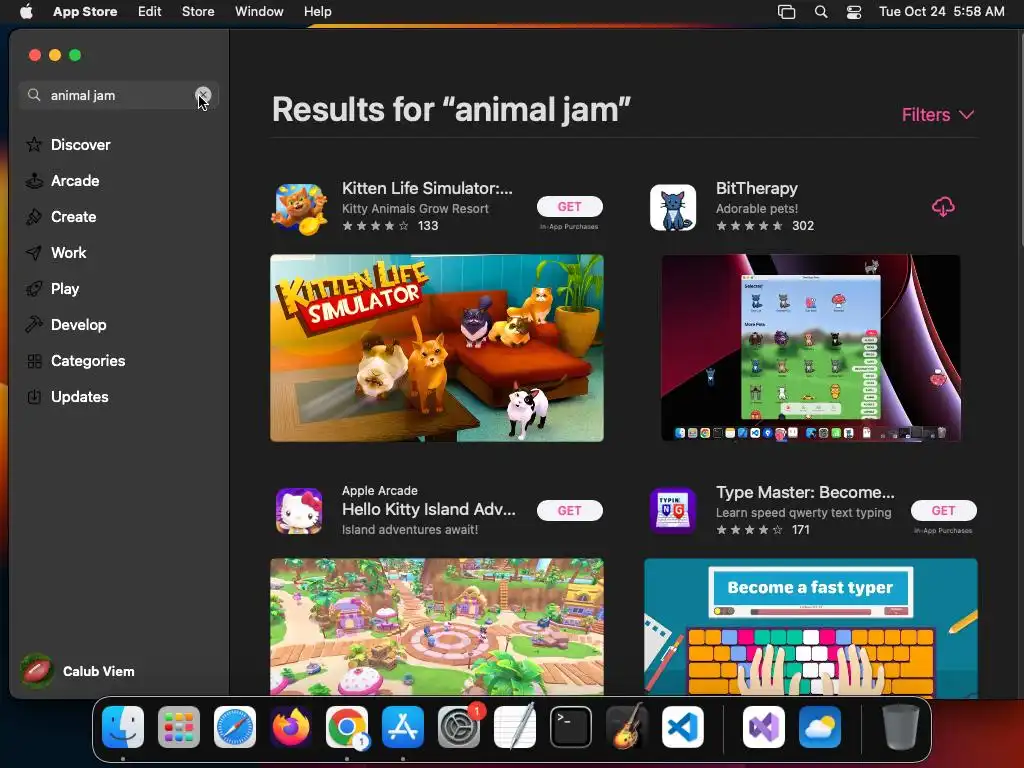This screenshot has height=768, width=1024.
Task: Click the Calub Viem account name
Action: pos(99,671)
